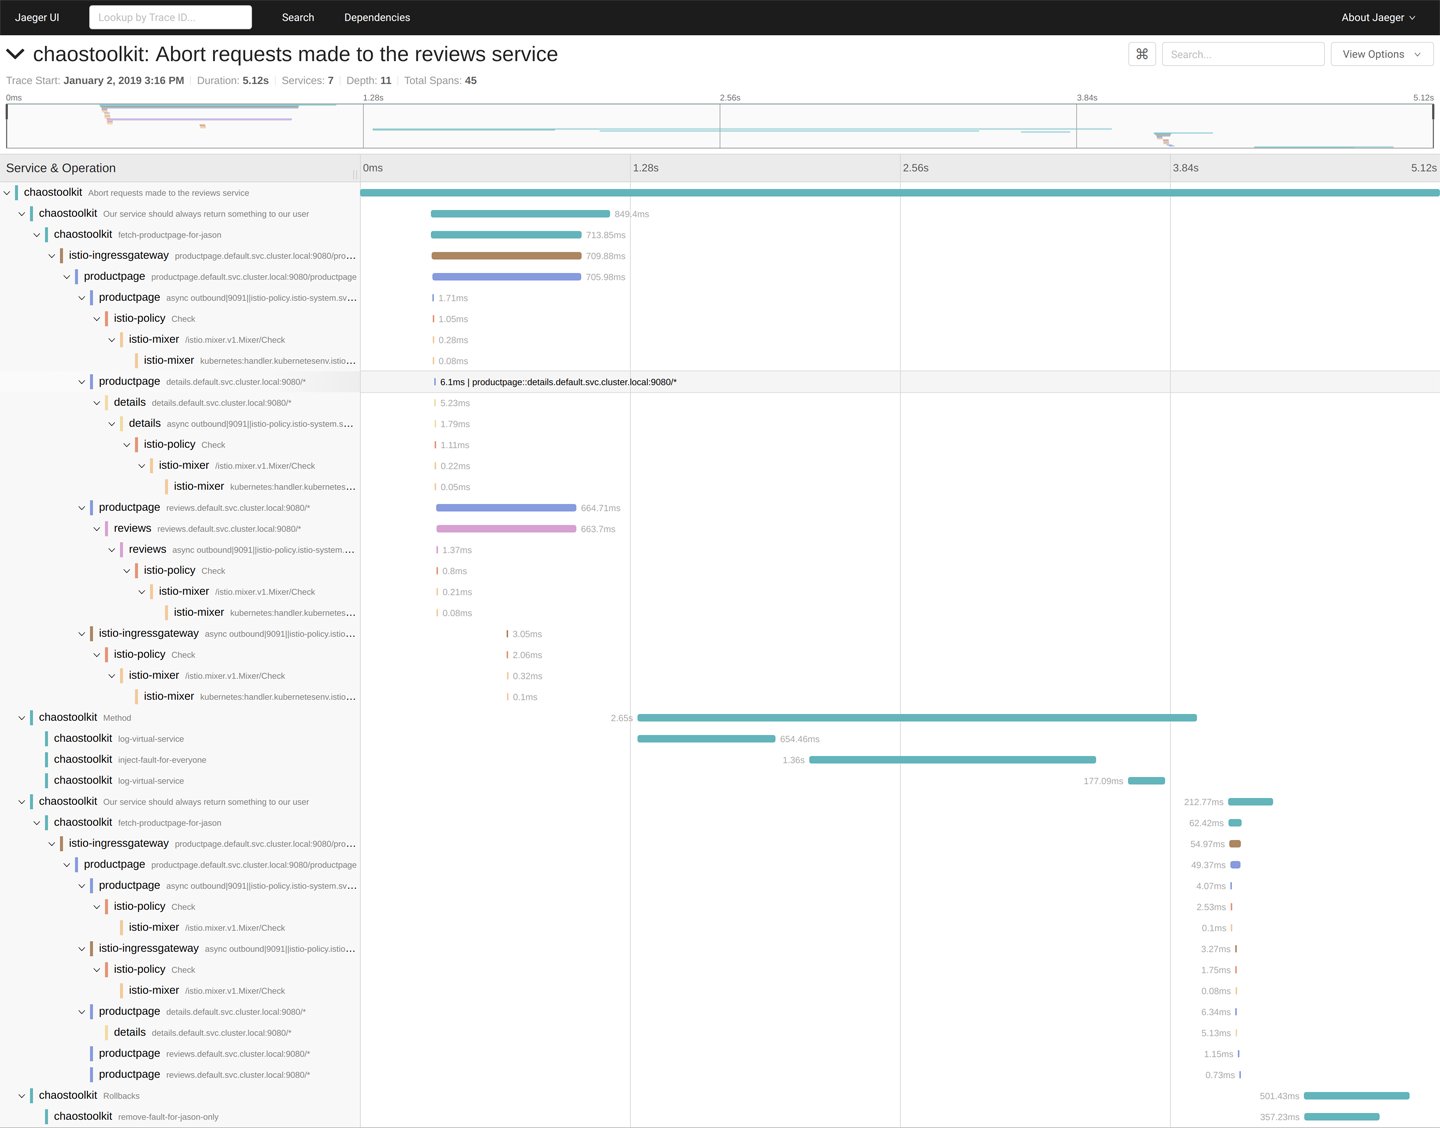Click the 709.88ms istio-ingressgateway span bar
Viewport: 1440px width, 1128px height.
[x=506, y=256]
